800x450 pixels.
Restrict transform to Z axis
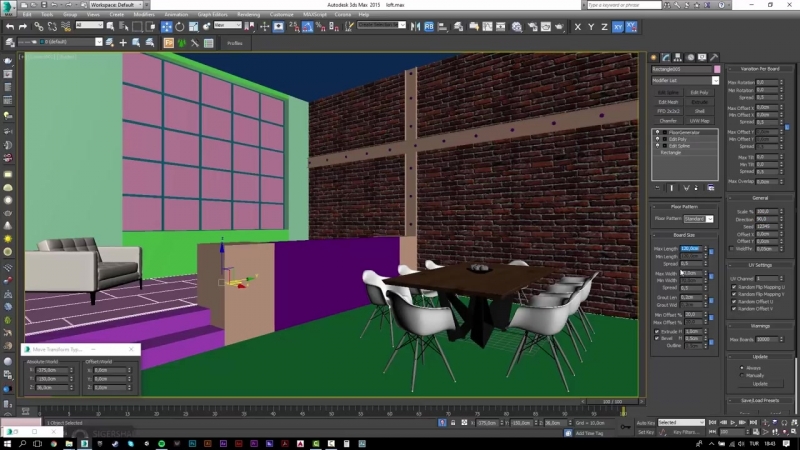604,27
